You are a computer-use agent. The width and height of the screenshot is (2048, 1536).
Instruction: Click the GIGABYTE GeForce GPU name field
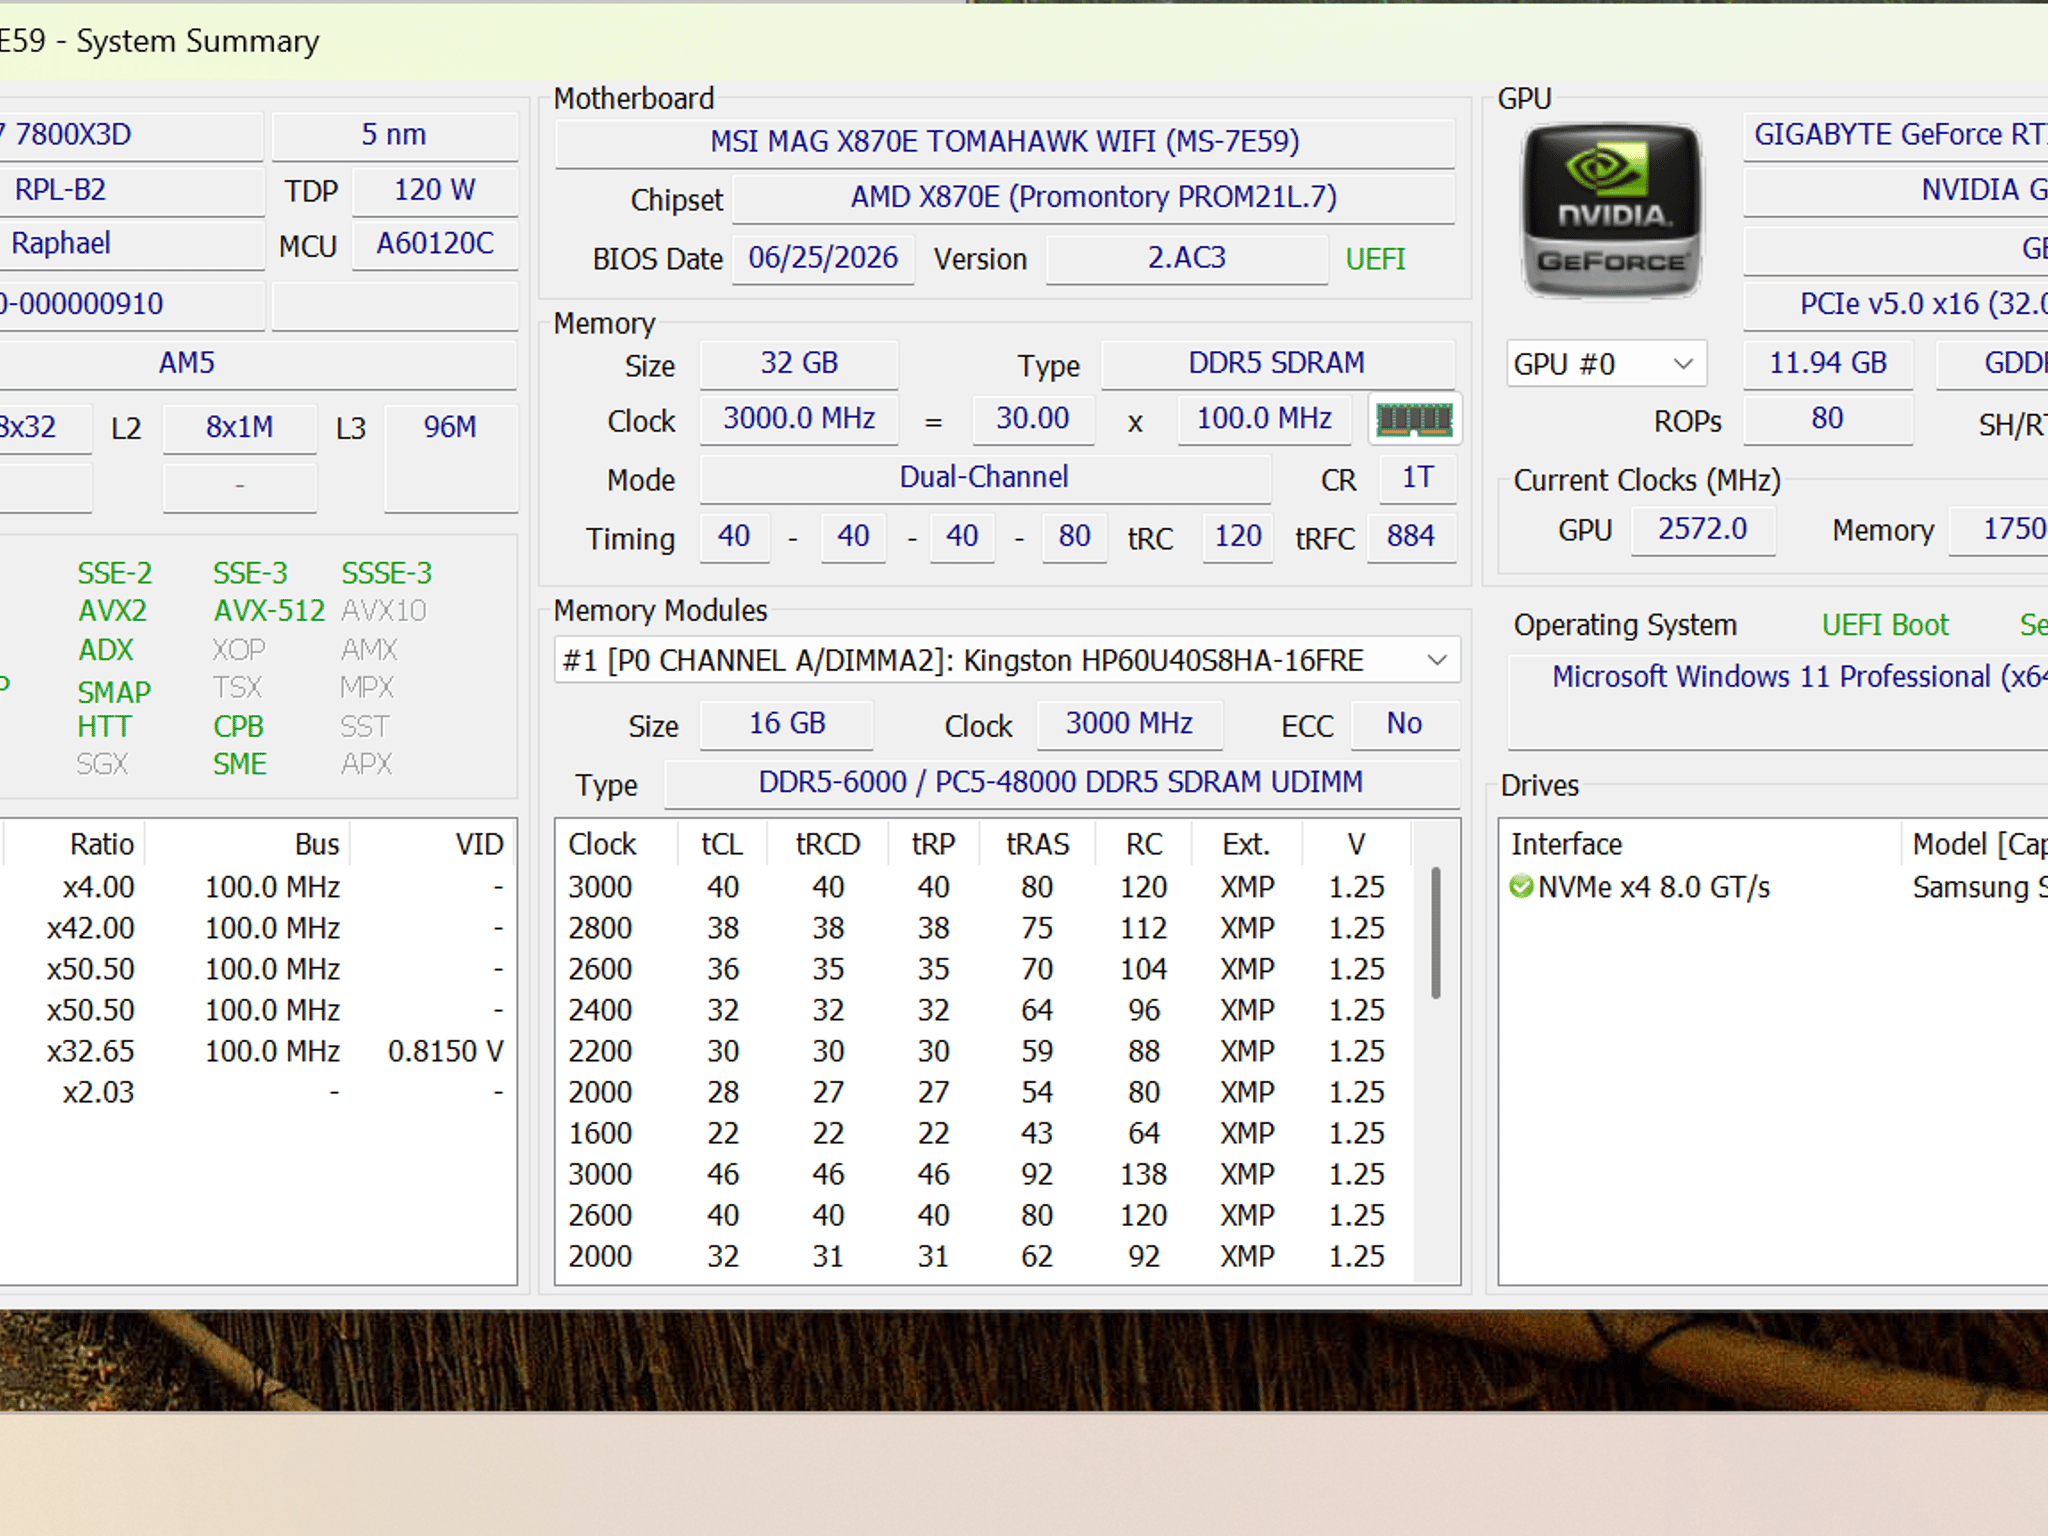click(1896, 135)
